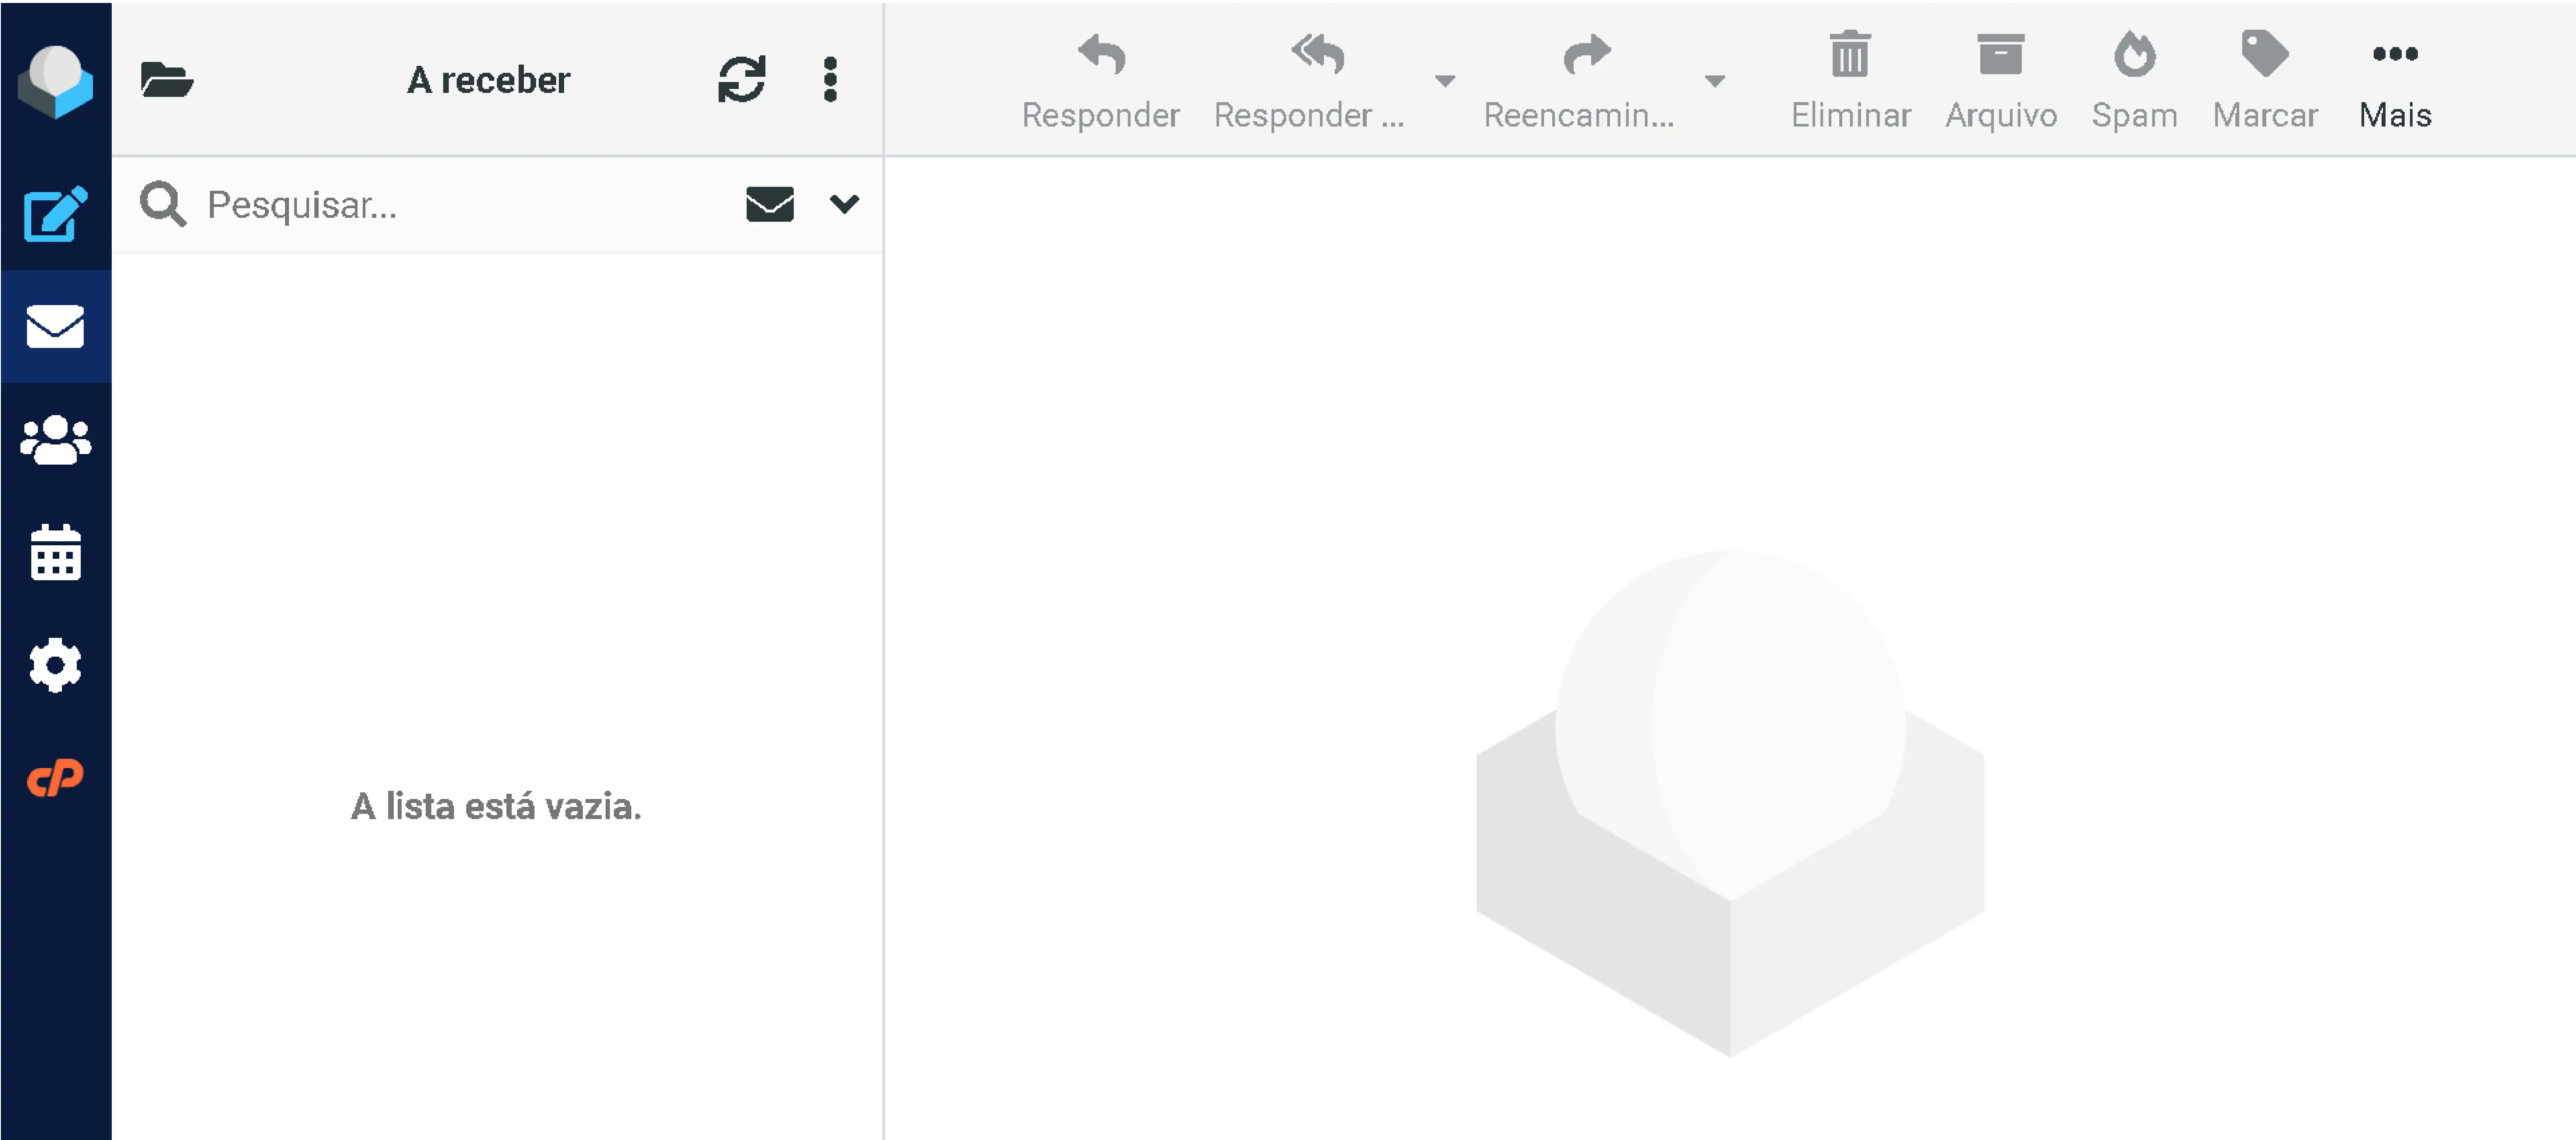Open the three-dot list options menu
The width and height of the screenshot is (2576, 1140).
tap(829, 80)
